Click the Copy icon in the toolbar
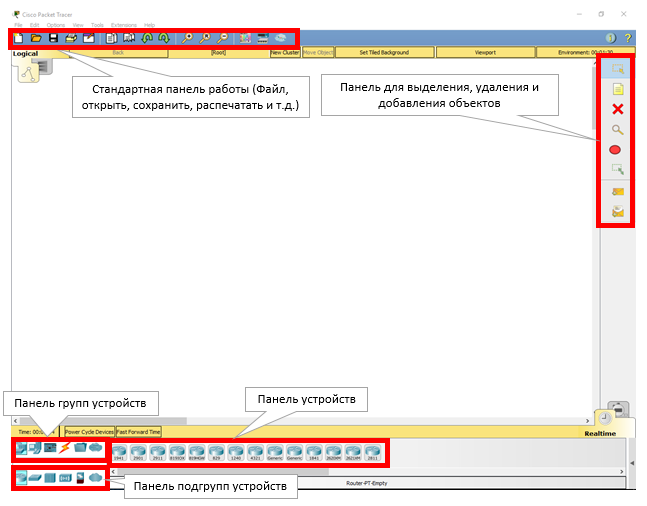The width and height of the screenshot is (647, 506). tap(111, 38)
